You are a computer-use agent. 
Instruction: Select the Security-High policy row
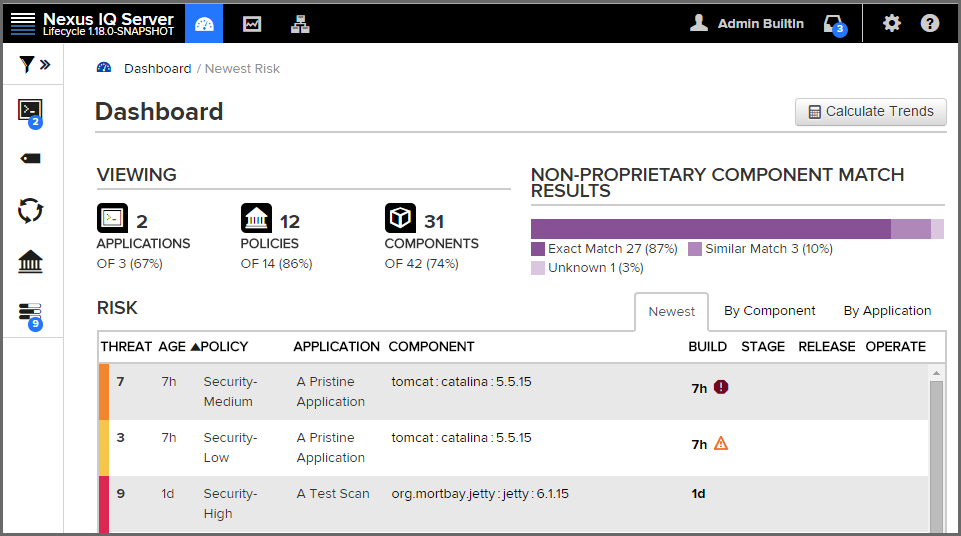click(x=514, y=504)
